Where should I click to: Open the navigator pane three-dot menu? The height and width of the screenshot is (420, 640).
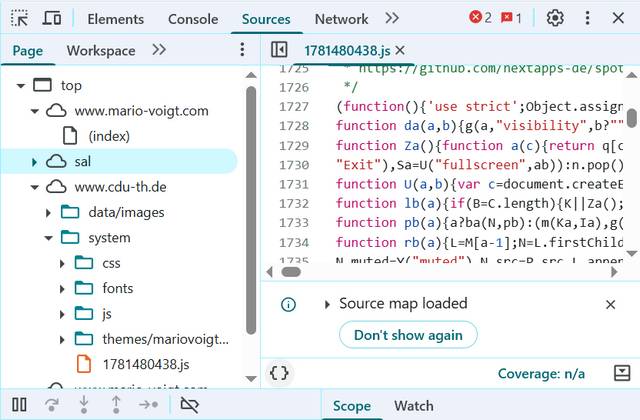click(242, 50)
